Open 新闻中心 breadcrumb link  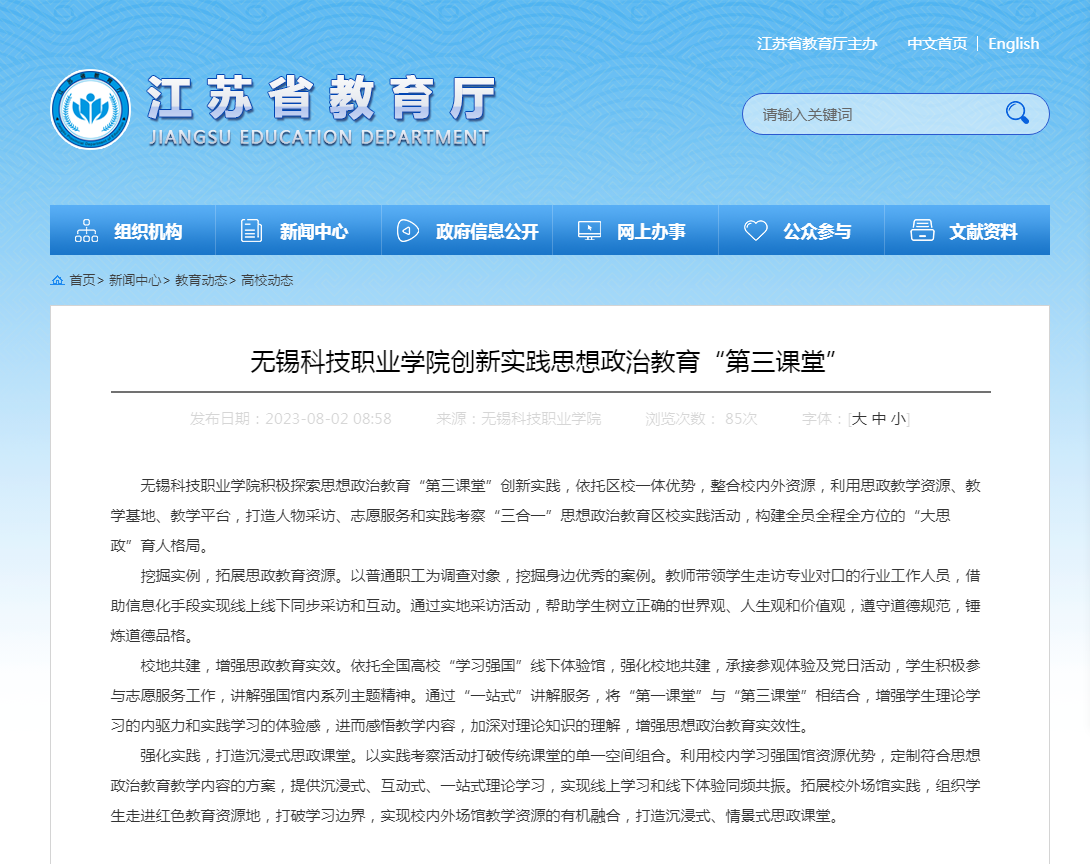pos(135,280)
